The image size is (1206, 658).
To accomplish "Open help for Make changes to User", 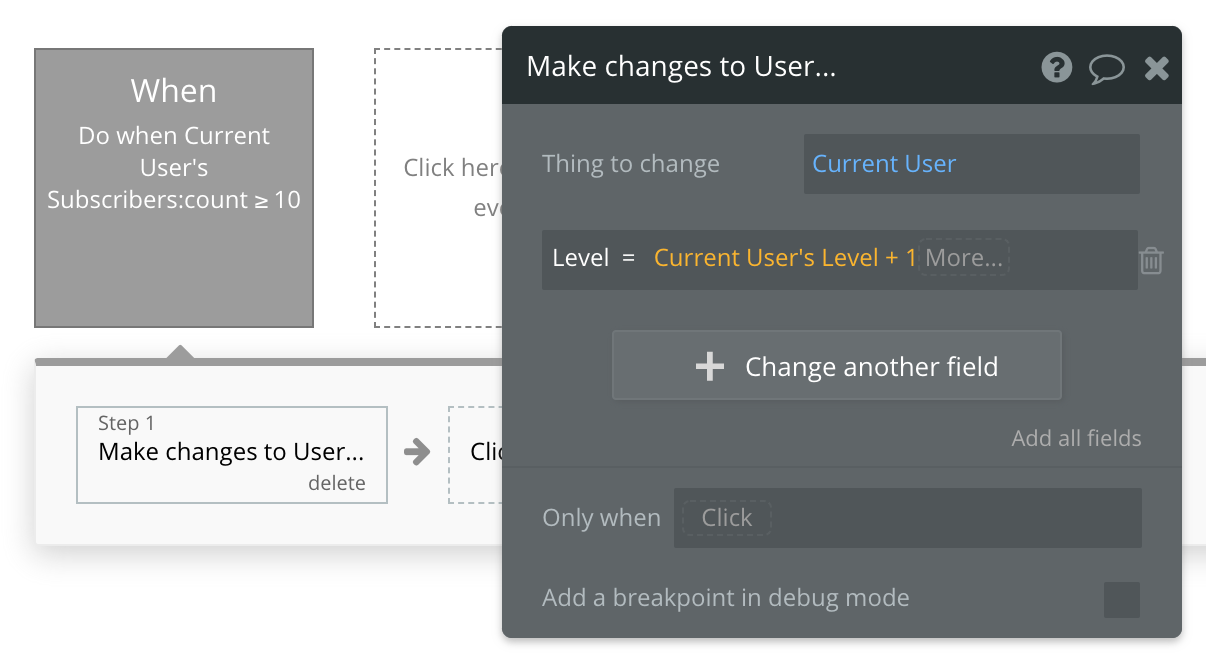I will (x=1056, y=67).
